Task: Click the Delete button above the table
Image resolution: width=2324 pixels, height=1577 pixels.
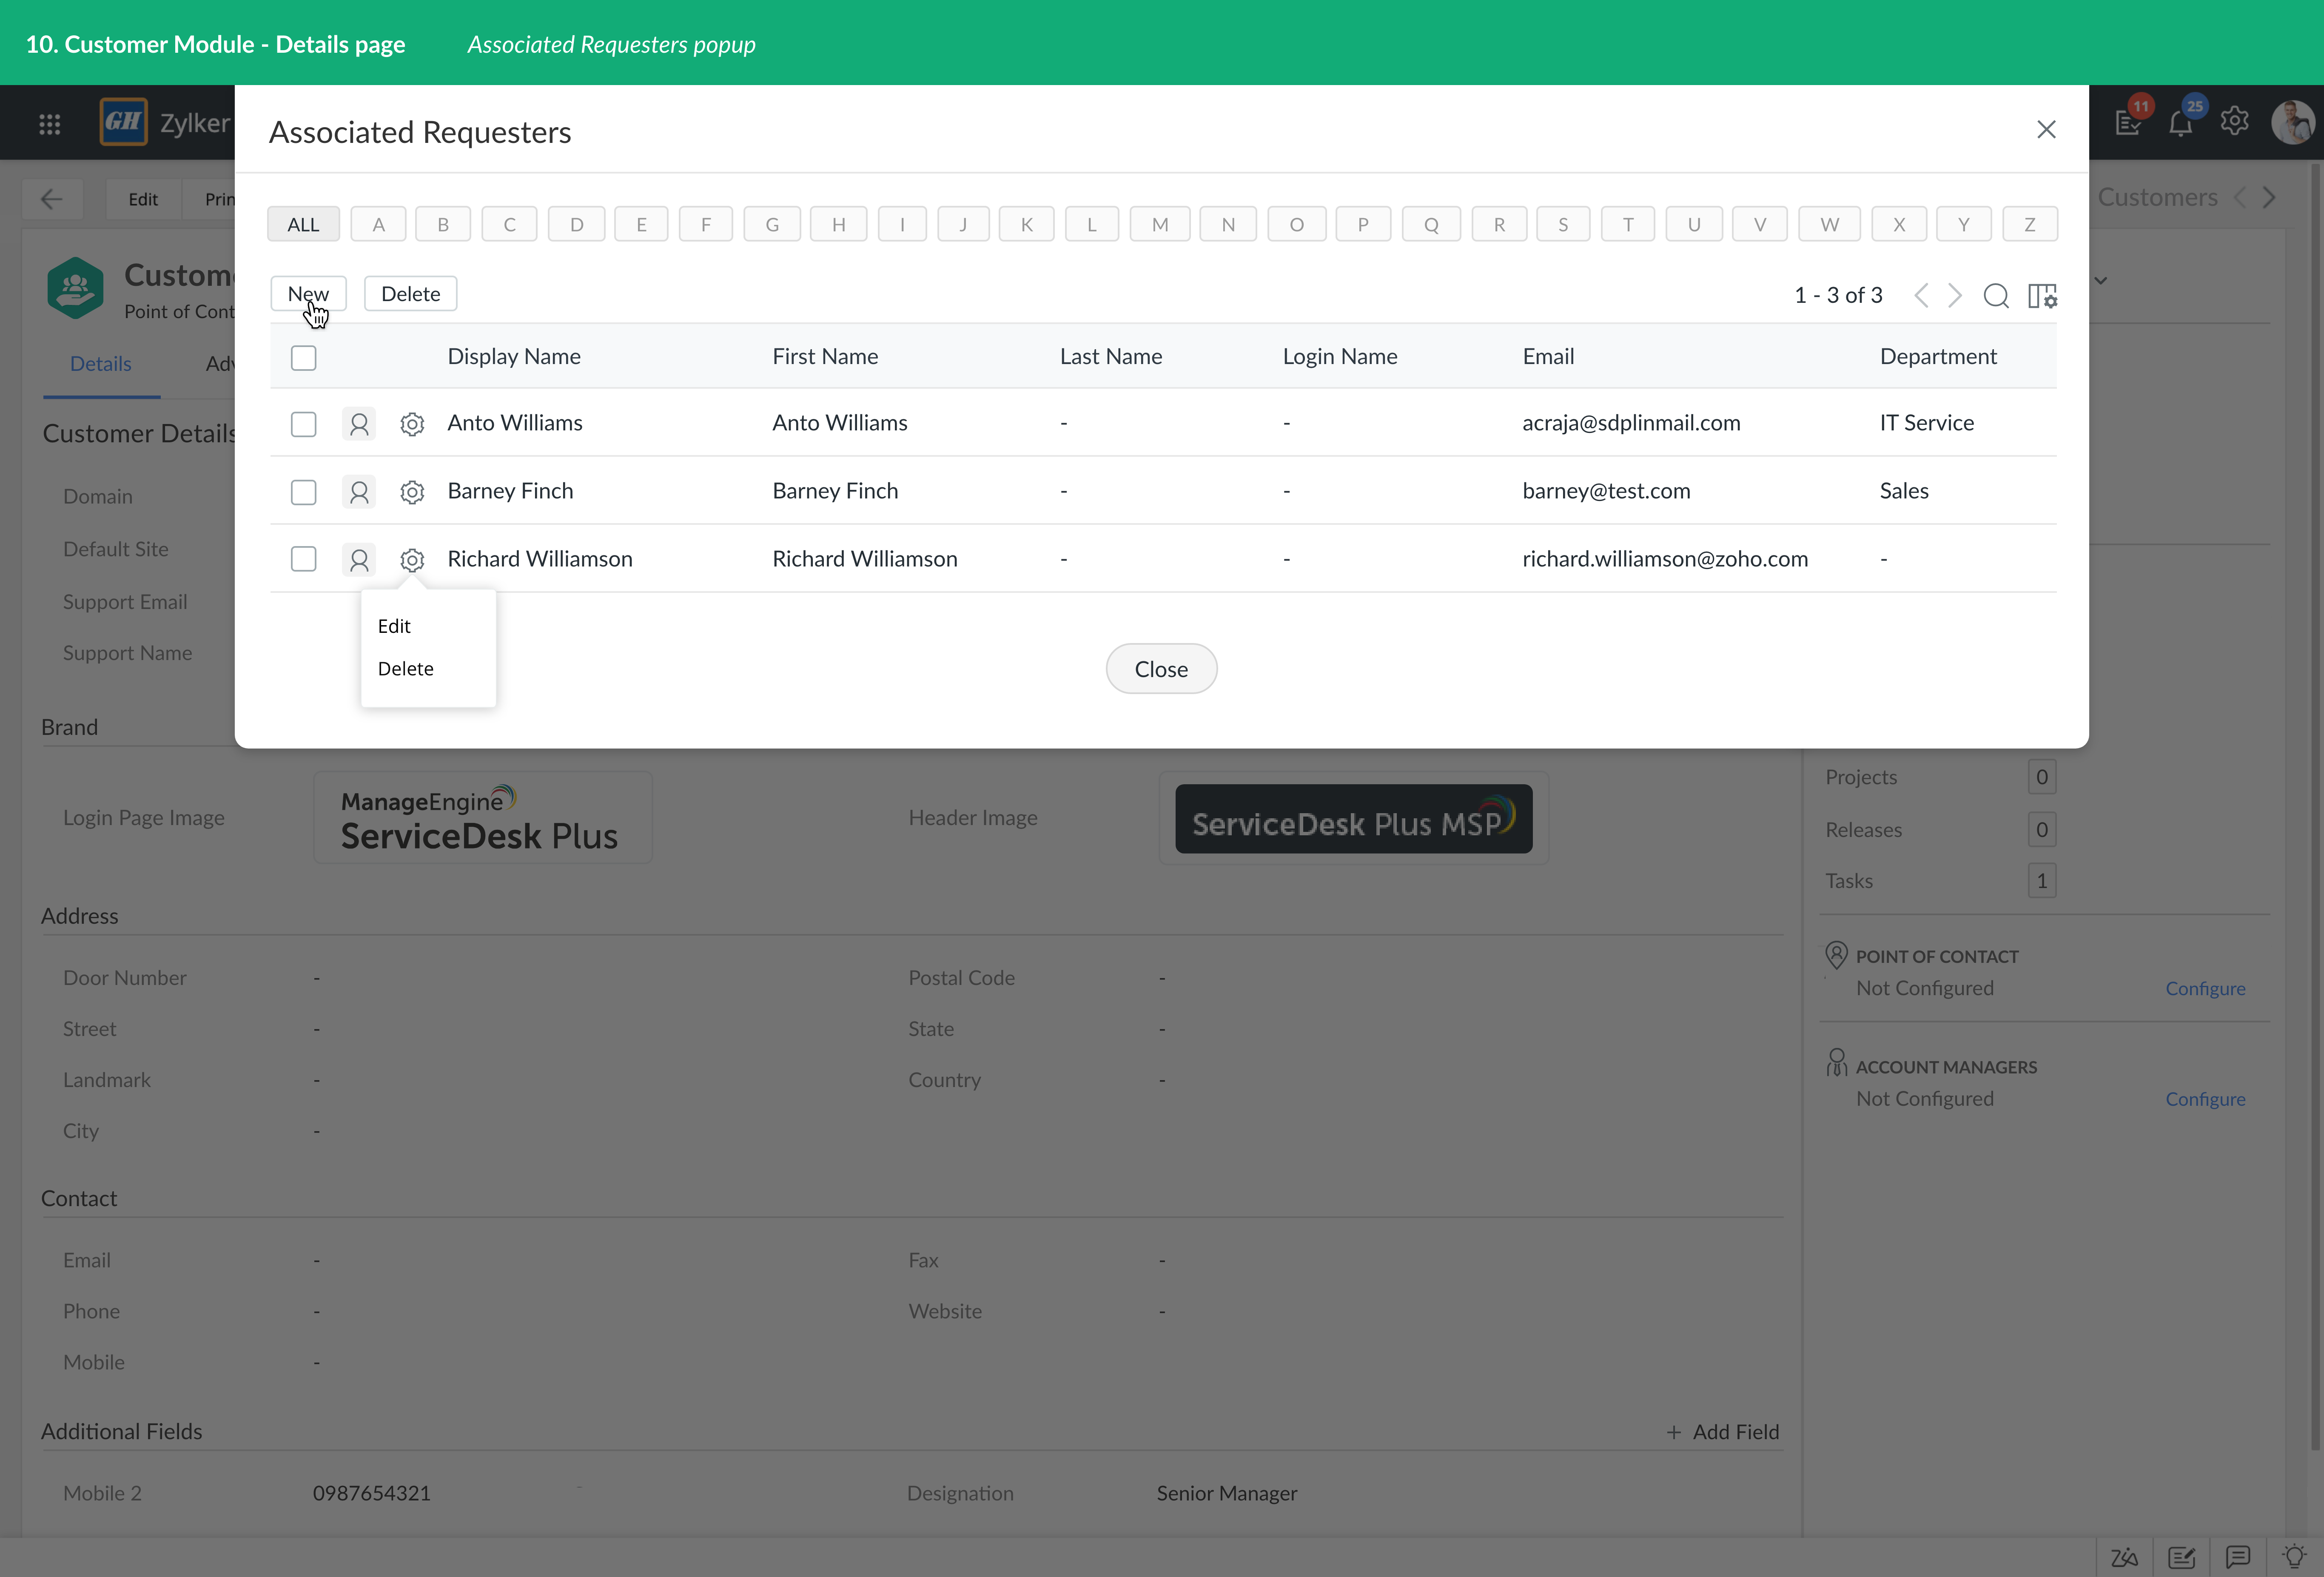Action: 410,294
